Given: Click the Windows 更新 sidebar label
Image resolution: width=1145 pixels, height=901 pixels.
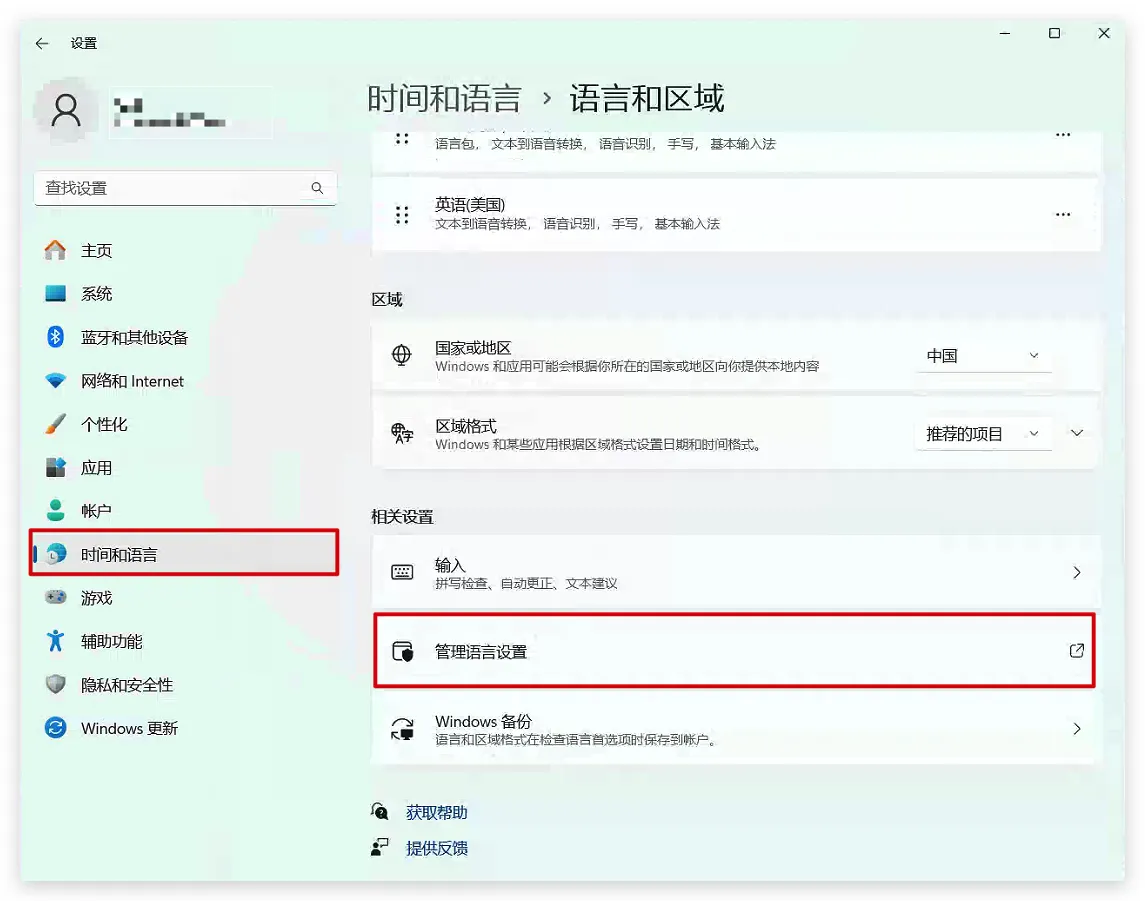Looking at the screenshot, I should [x=129, y=728].
